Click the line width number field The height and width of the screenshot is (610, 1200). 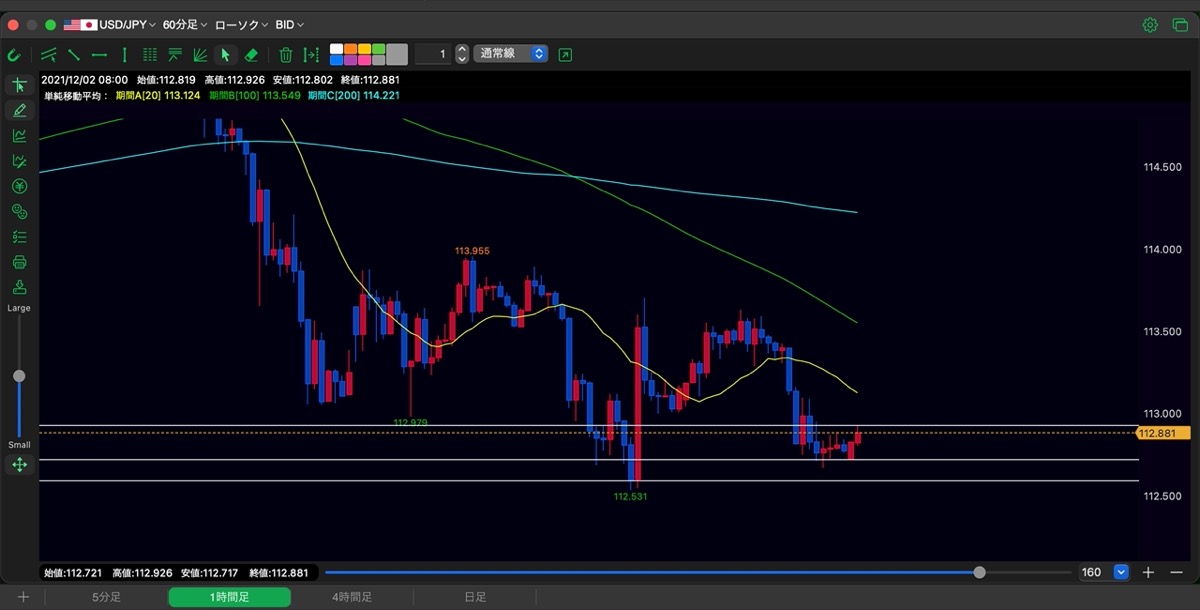434,54
